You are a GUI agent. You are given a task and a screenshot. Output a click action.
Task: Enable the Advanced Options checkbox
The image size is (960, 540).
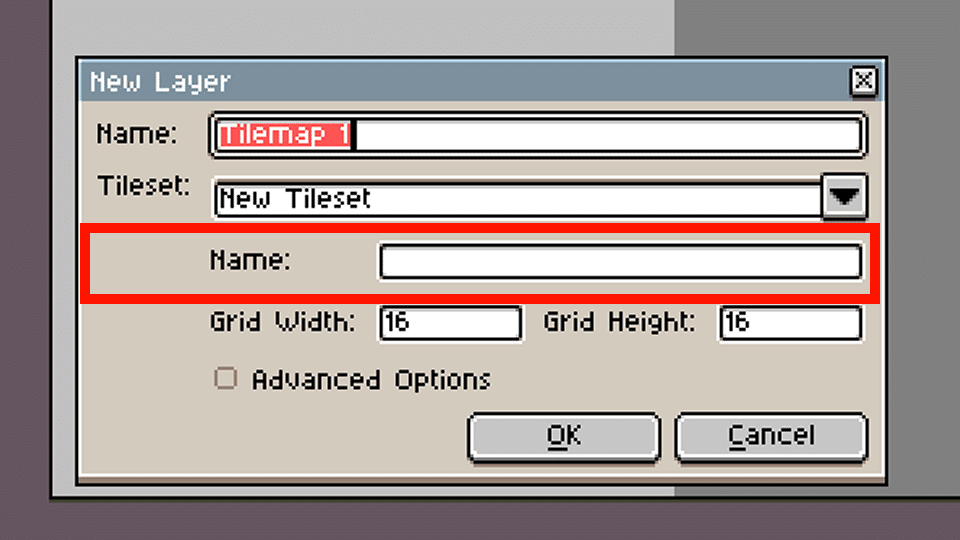click(225, 378)
